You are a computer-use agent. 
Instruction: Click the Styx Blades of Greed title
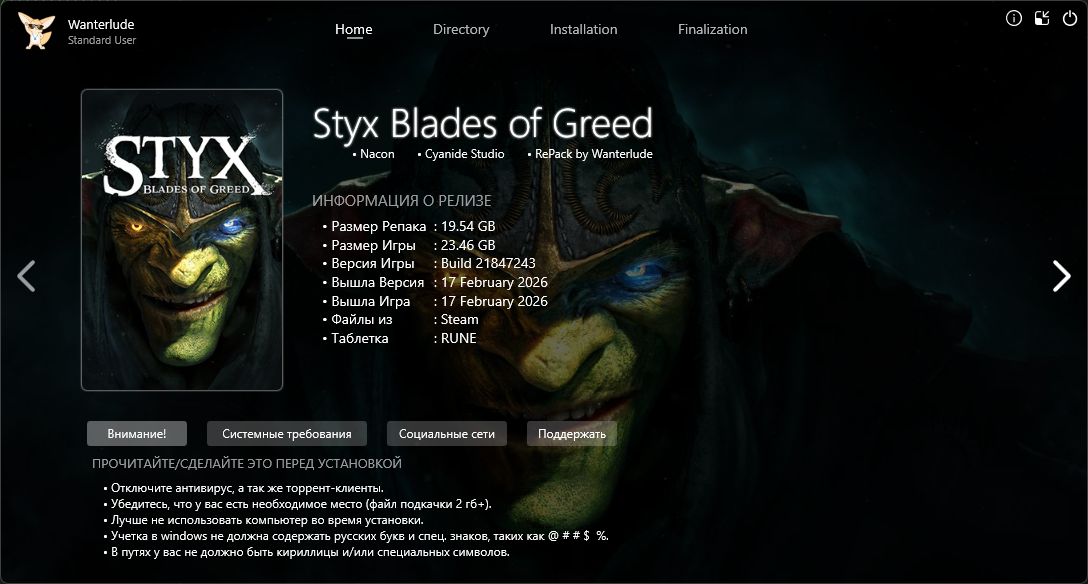(x=483, y=124)
